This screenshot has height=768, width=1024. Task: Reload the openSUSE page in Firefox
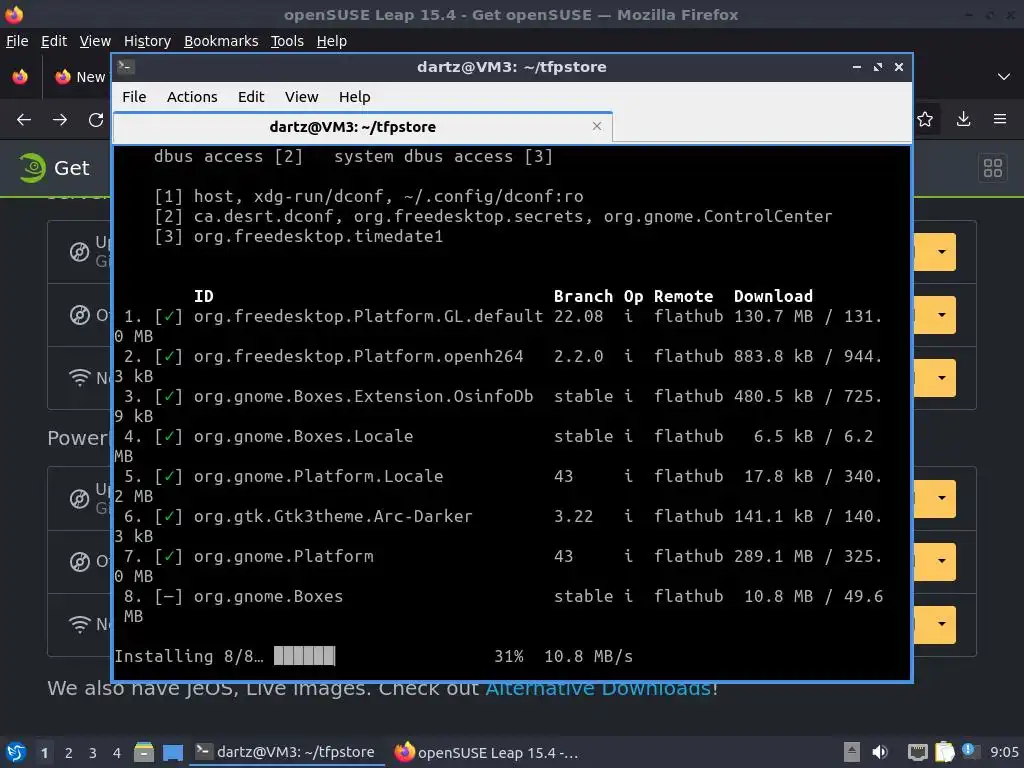[96, 120]
